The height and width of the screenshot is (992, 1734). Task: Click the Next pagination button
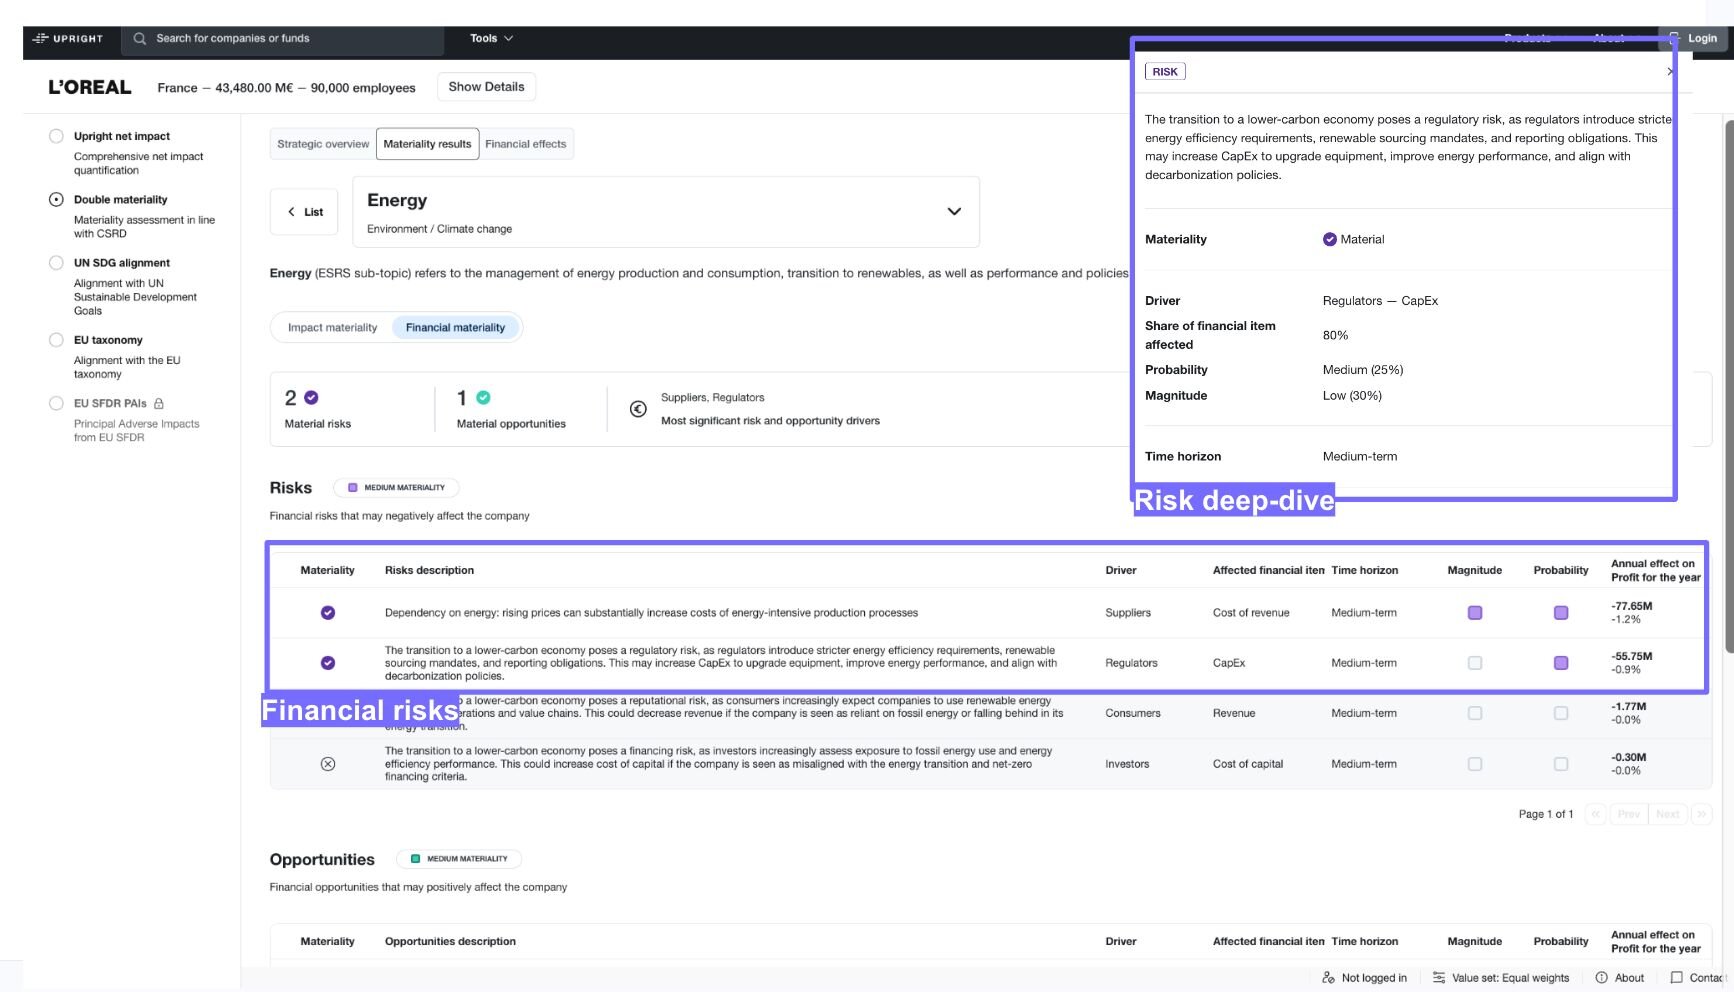(x=1668, y=814)
